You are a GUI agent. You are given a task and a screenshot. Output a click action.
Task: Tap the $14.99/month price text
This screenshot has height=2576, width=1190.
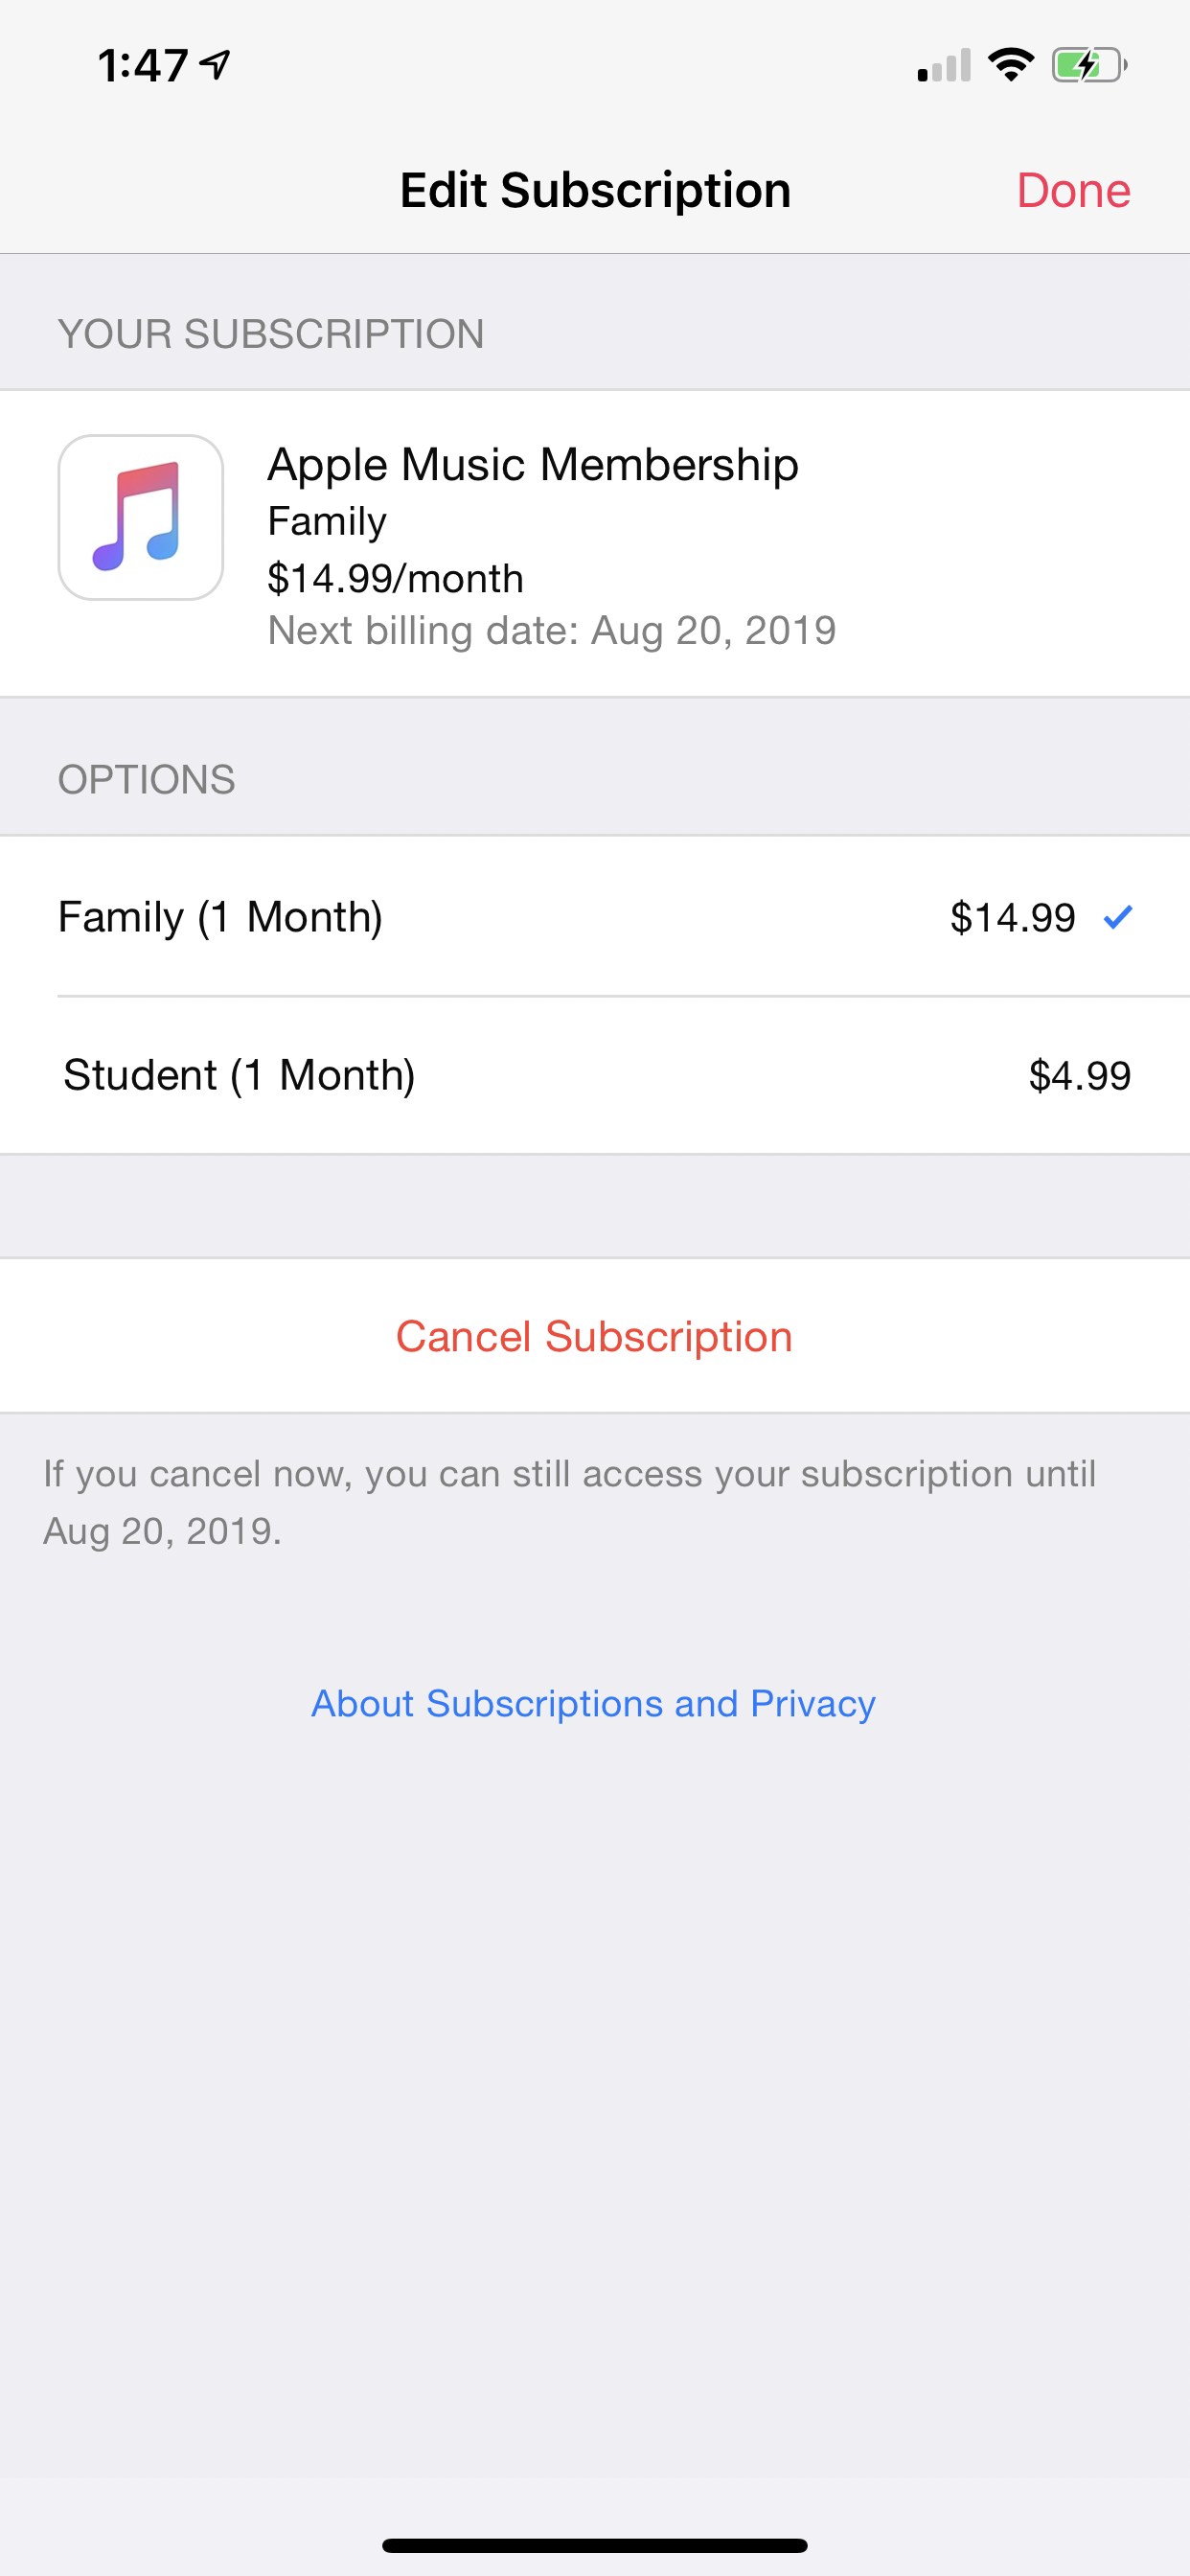395,578
